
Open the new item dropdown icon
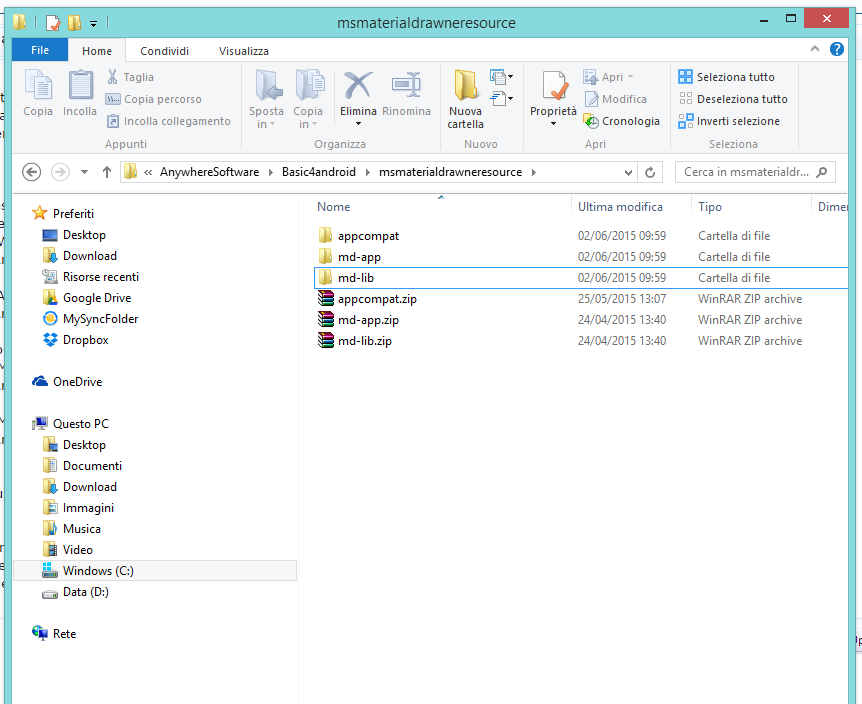(501, 77)
